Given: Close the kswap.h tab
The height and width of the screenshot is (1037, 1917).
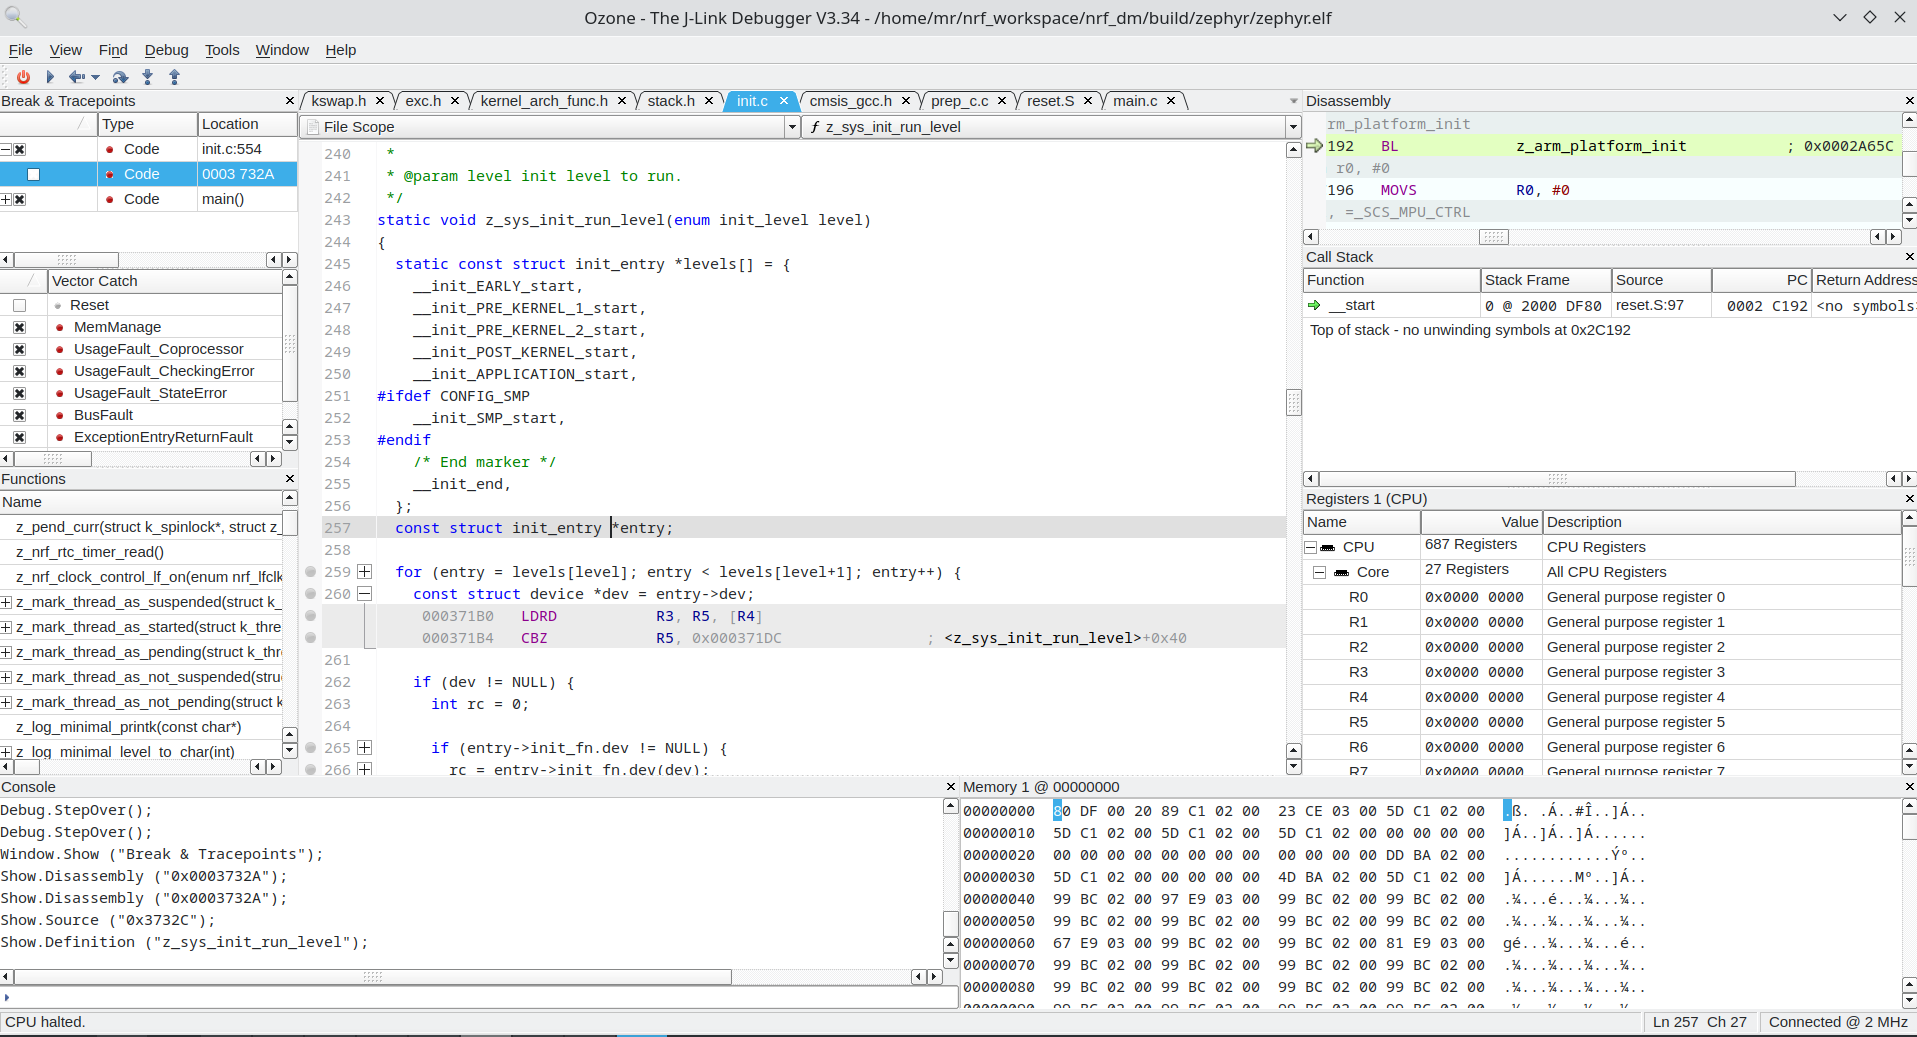Looking at the screenshot, I should point(380,101).
